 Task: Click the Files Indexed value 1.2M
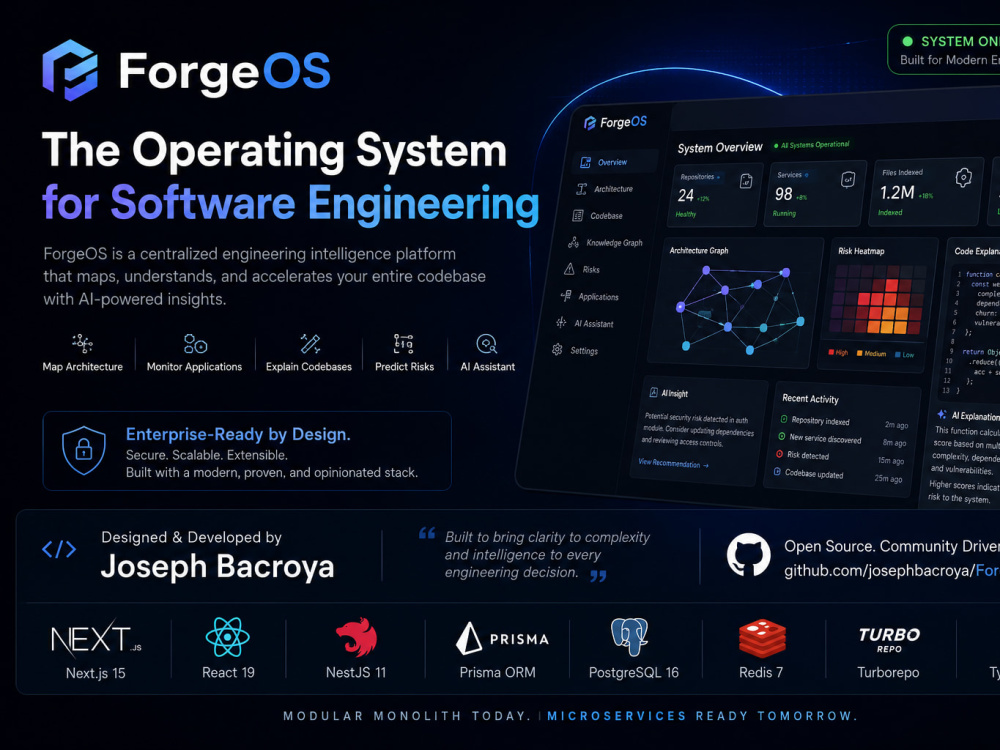pyautogui.click(x=897, y=192)
